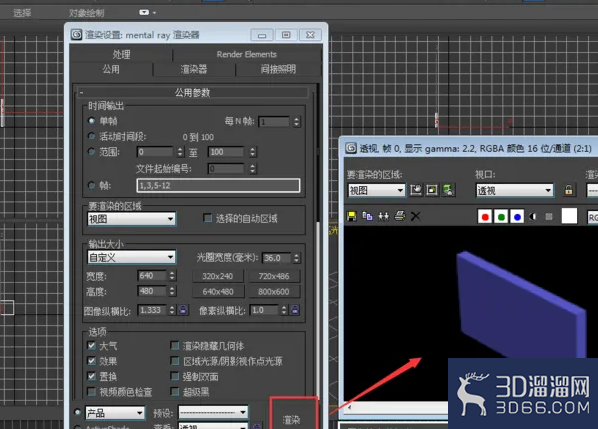The image size is (598, 429).
Task: Click the 高度 height input field
Action: 152,291
